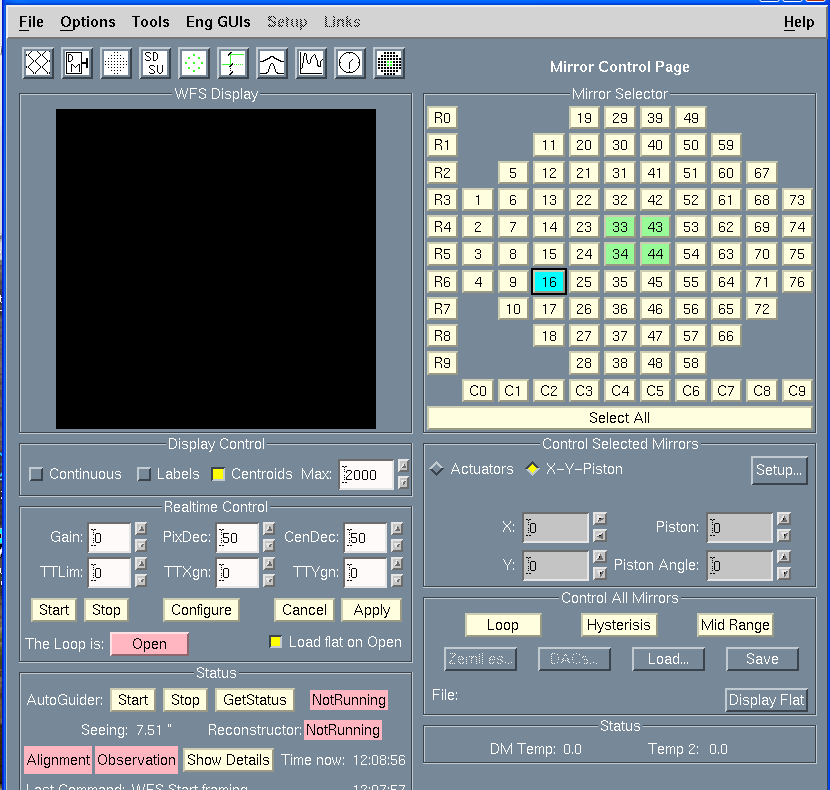
Task: Click the black dot grid toolbar icon
Action: [116, 64]
